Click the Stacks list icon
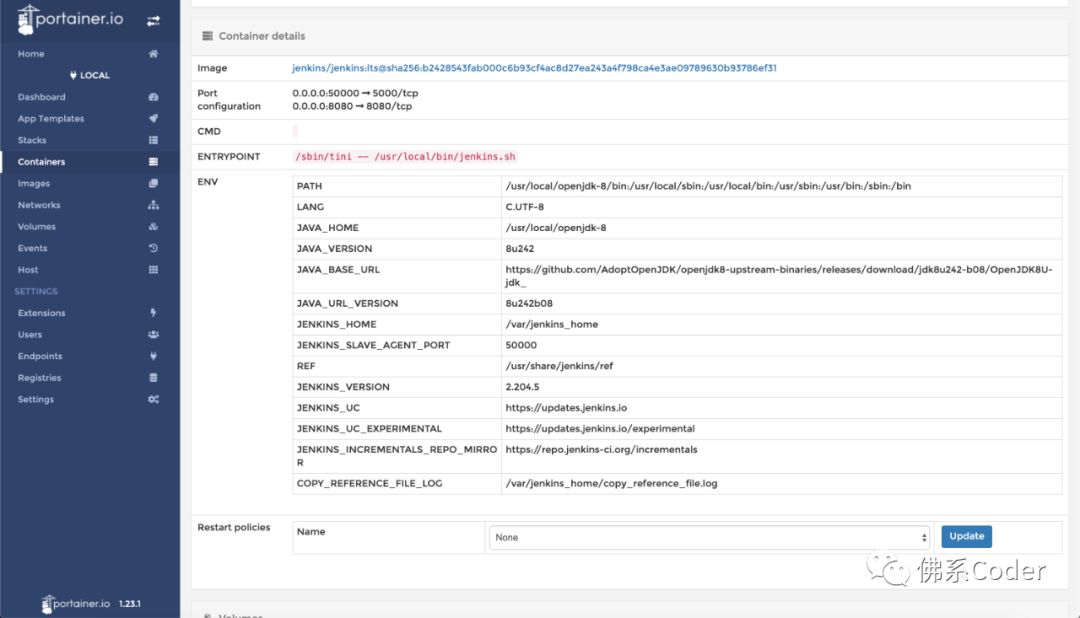The width and height of the screenshot is (1080, 618). click(153, 140)
